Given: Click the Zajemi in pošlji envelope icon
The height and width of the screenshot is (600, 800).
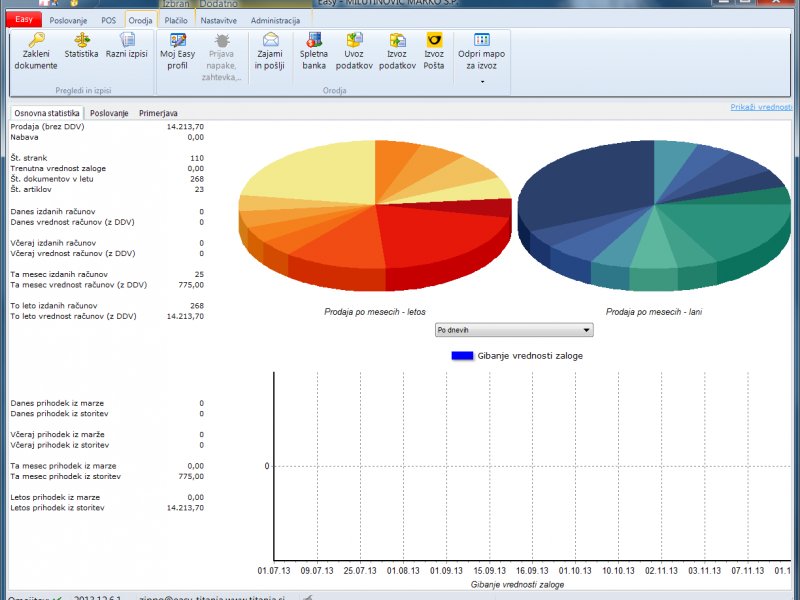Looking at the screenshot, I should (x=270, y=41).
